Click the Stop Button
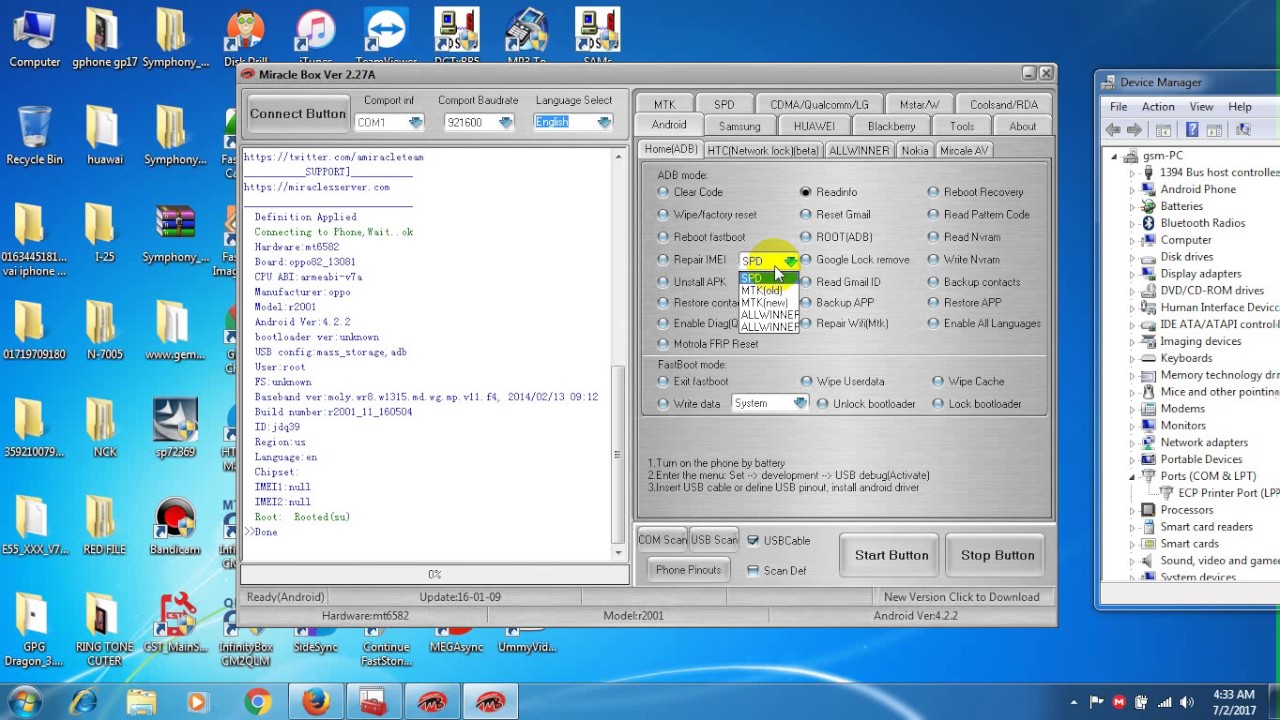 (997, 556)
